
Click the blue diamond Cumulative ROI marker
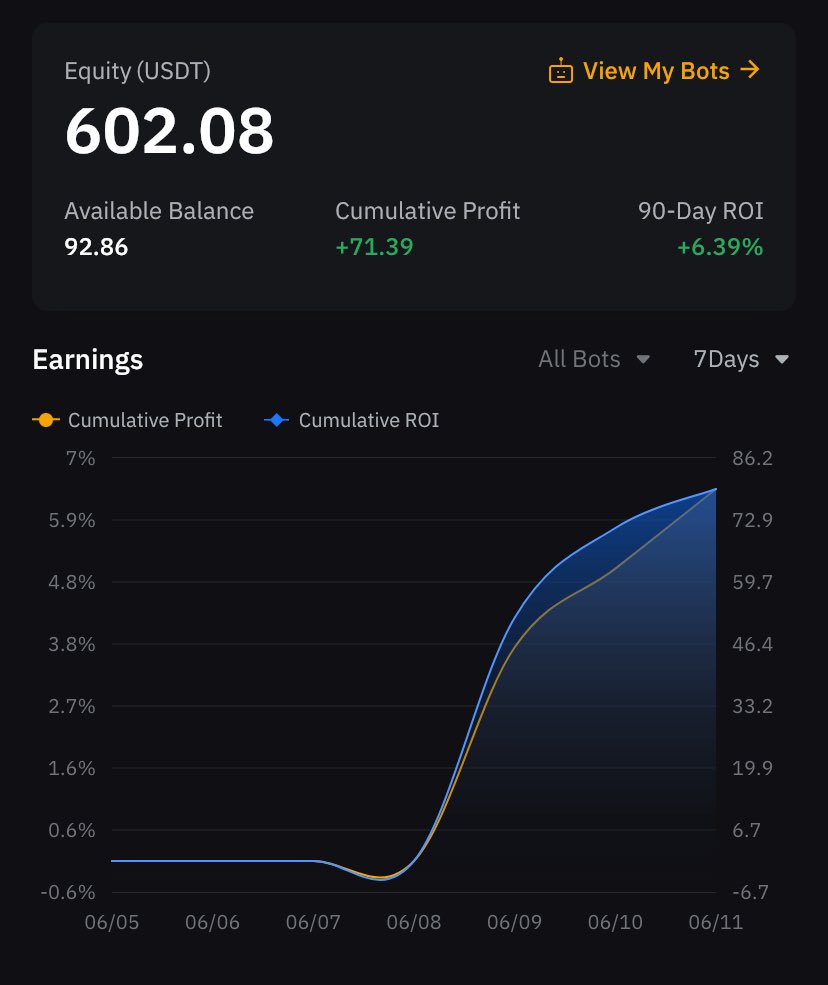coord(276,420)
